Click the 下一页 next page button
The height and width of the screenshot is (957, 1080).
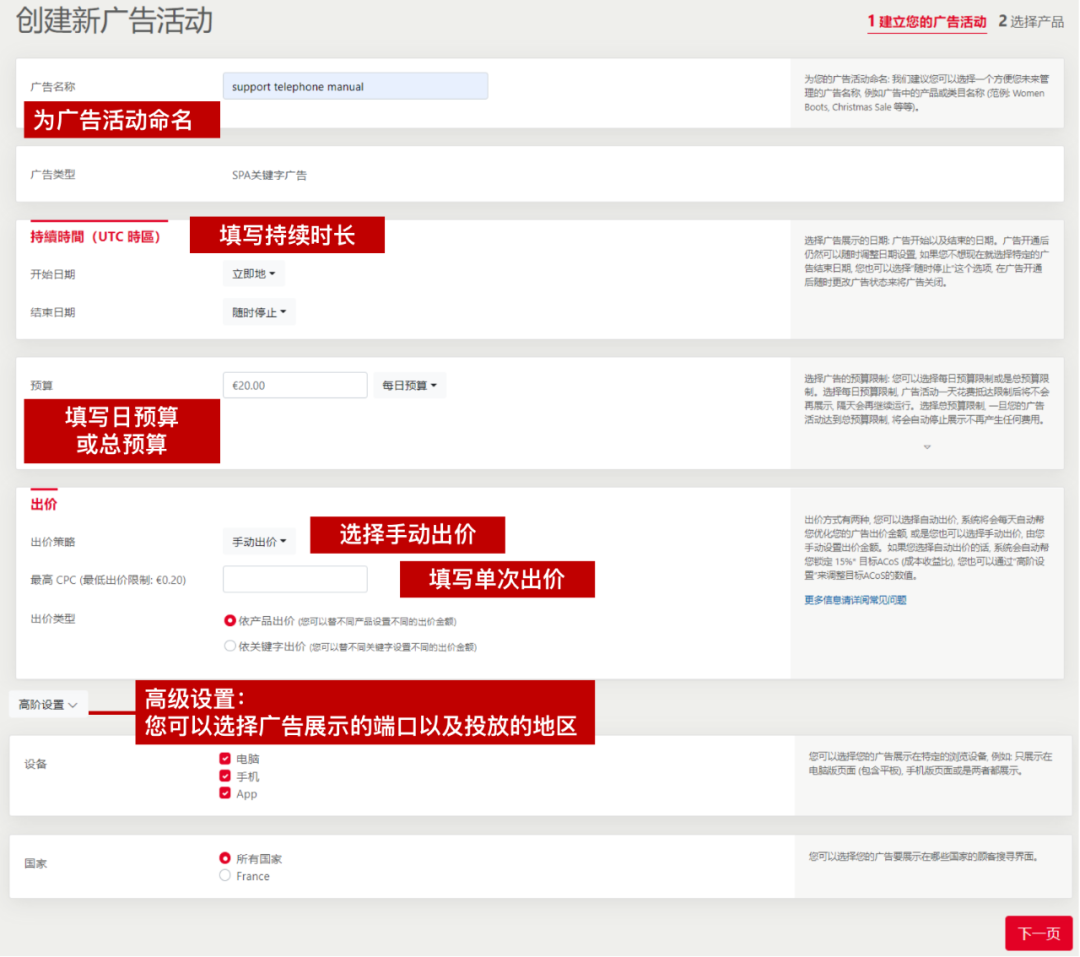(x=1038, y=933)
